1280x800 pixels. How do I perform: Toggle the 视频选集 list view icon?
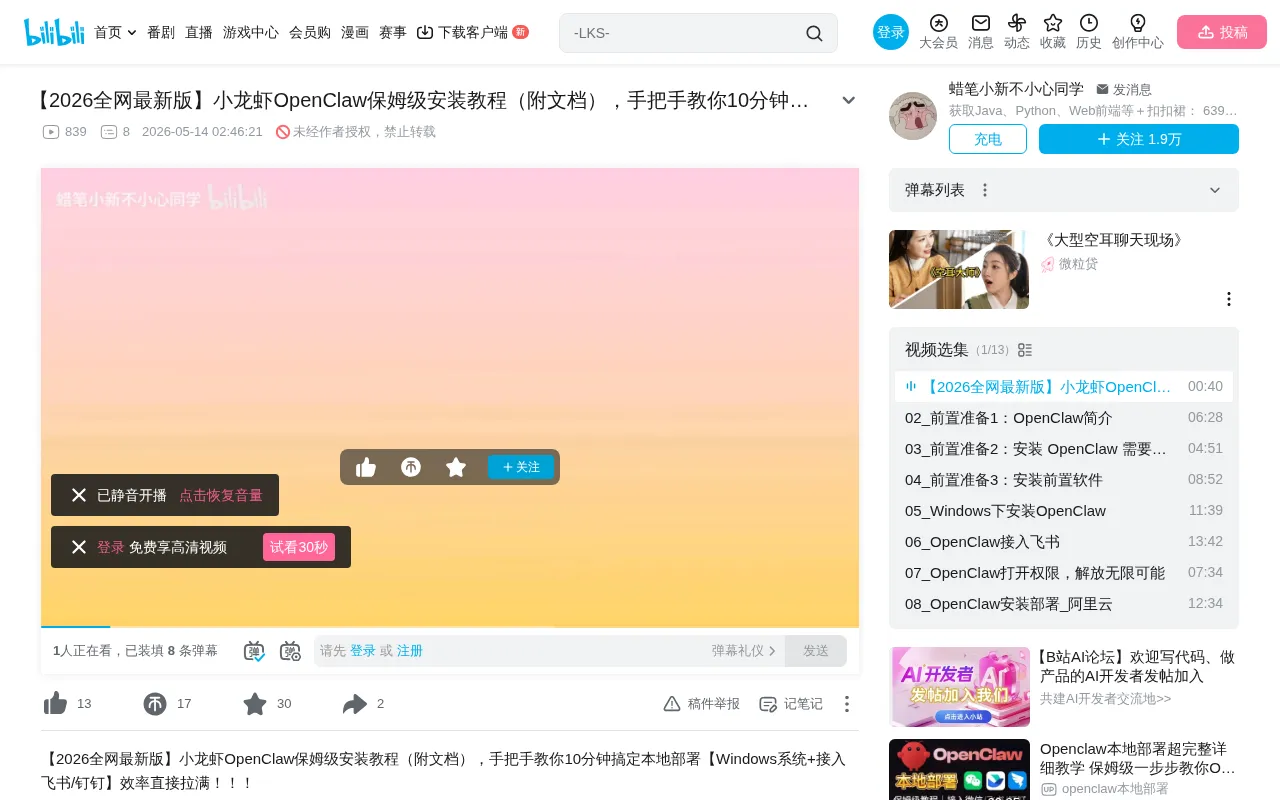pos(1025,350)
